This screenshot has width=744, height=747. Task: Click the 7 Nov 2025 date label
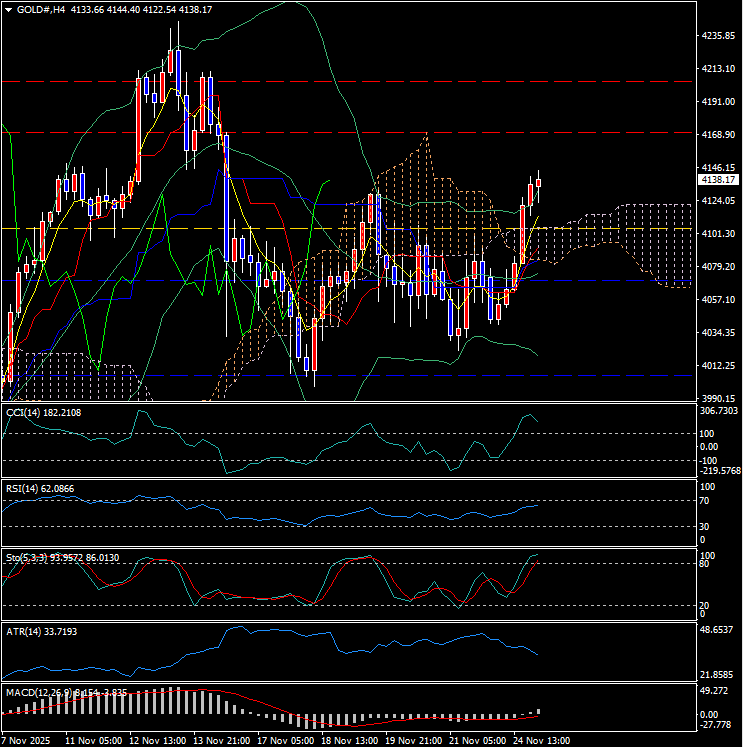click(26, 740)
